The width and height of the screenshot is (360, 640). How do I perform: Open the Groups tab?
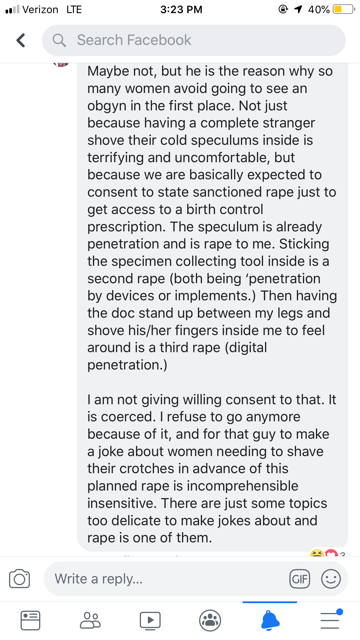[x=210, y=620]
